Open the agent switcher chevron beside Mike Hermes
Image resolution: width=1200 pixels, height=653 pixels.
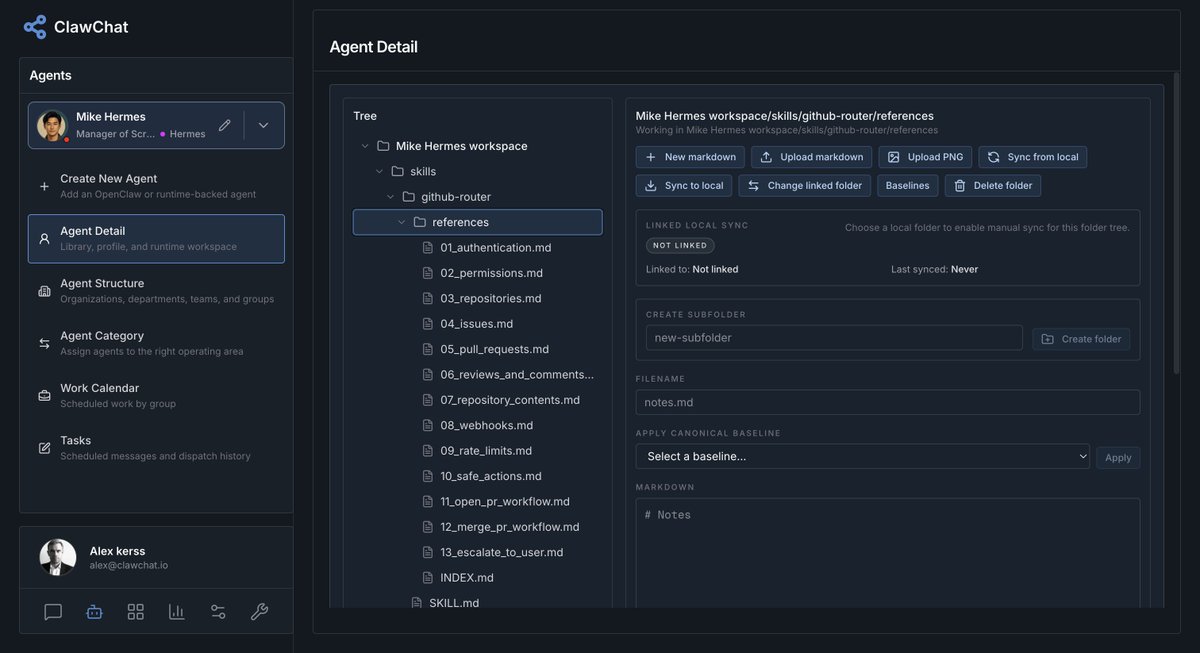click(x=264, y=125)
